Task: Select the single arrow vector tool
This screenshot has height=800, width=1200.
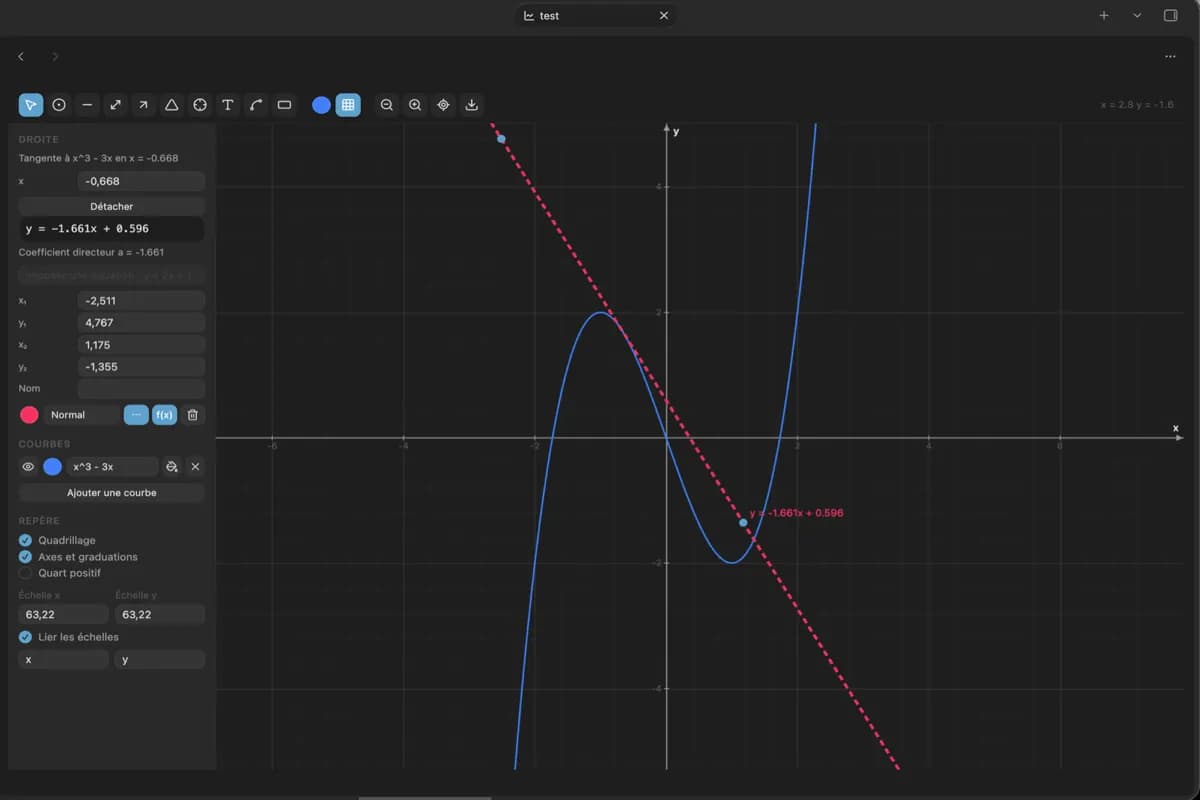Action: [x=143, y=104]
